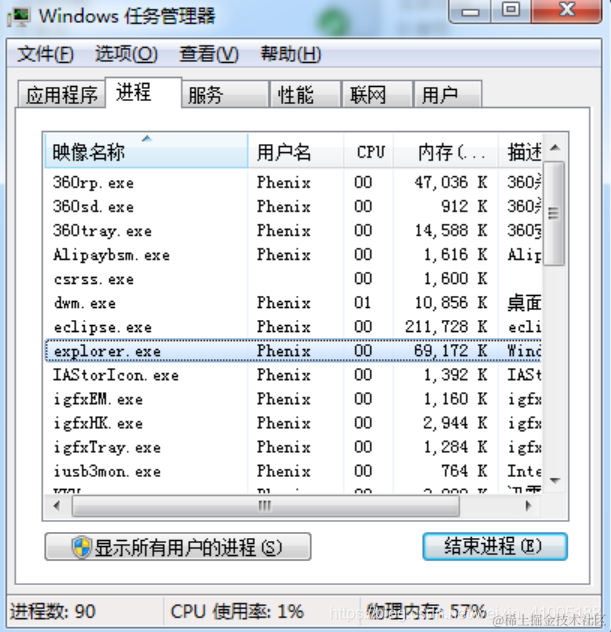Click the horizontal scrollbar left arrow

point(57,505)
